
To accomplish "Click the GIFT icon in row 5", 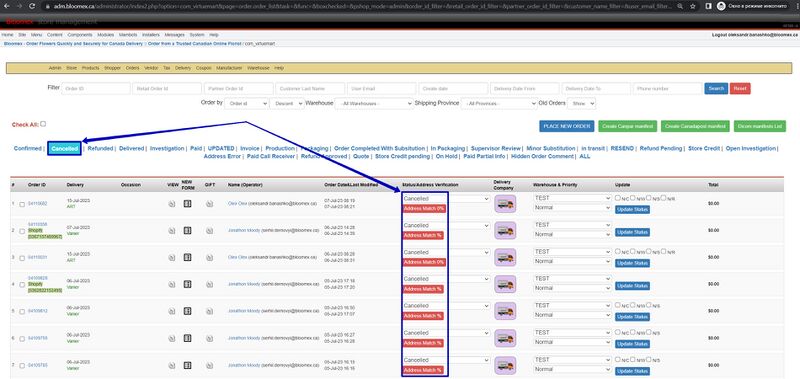I will pyautogui.click(x=210, y=311).
